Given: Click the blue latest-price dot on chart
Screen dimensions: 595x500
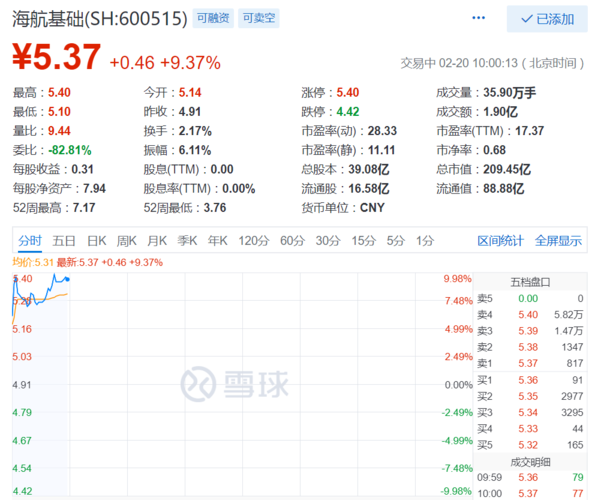Looking at the screenshot, I should pos(68,279).
